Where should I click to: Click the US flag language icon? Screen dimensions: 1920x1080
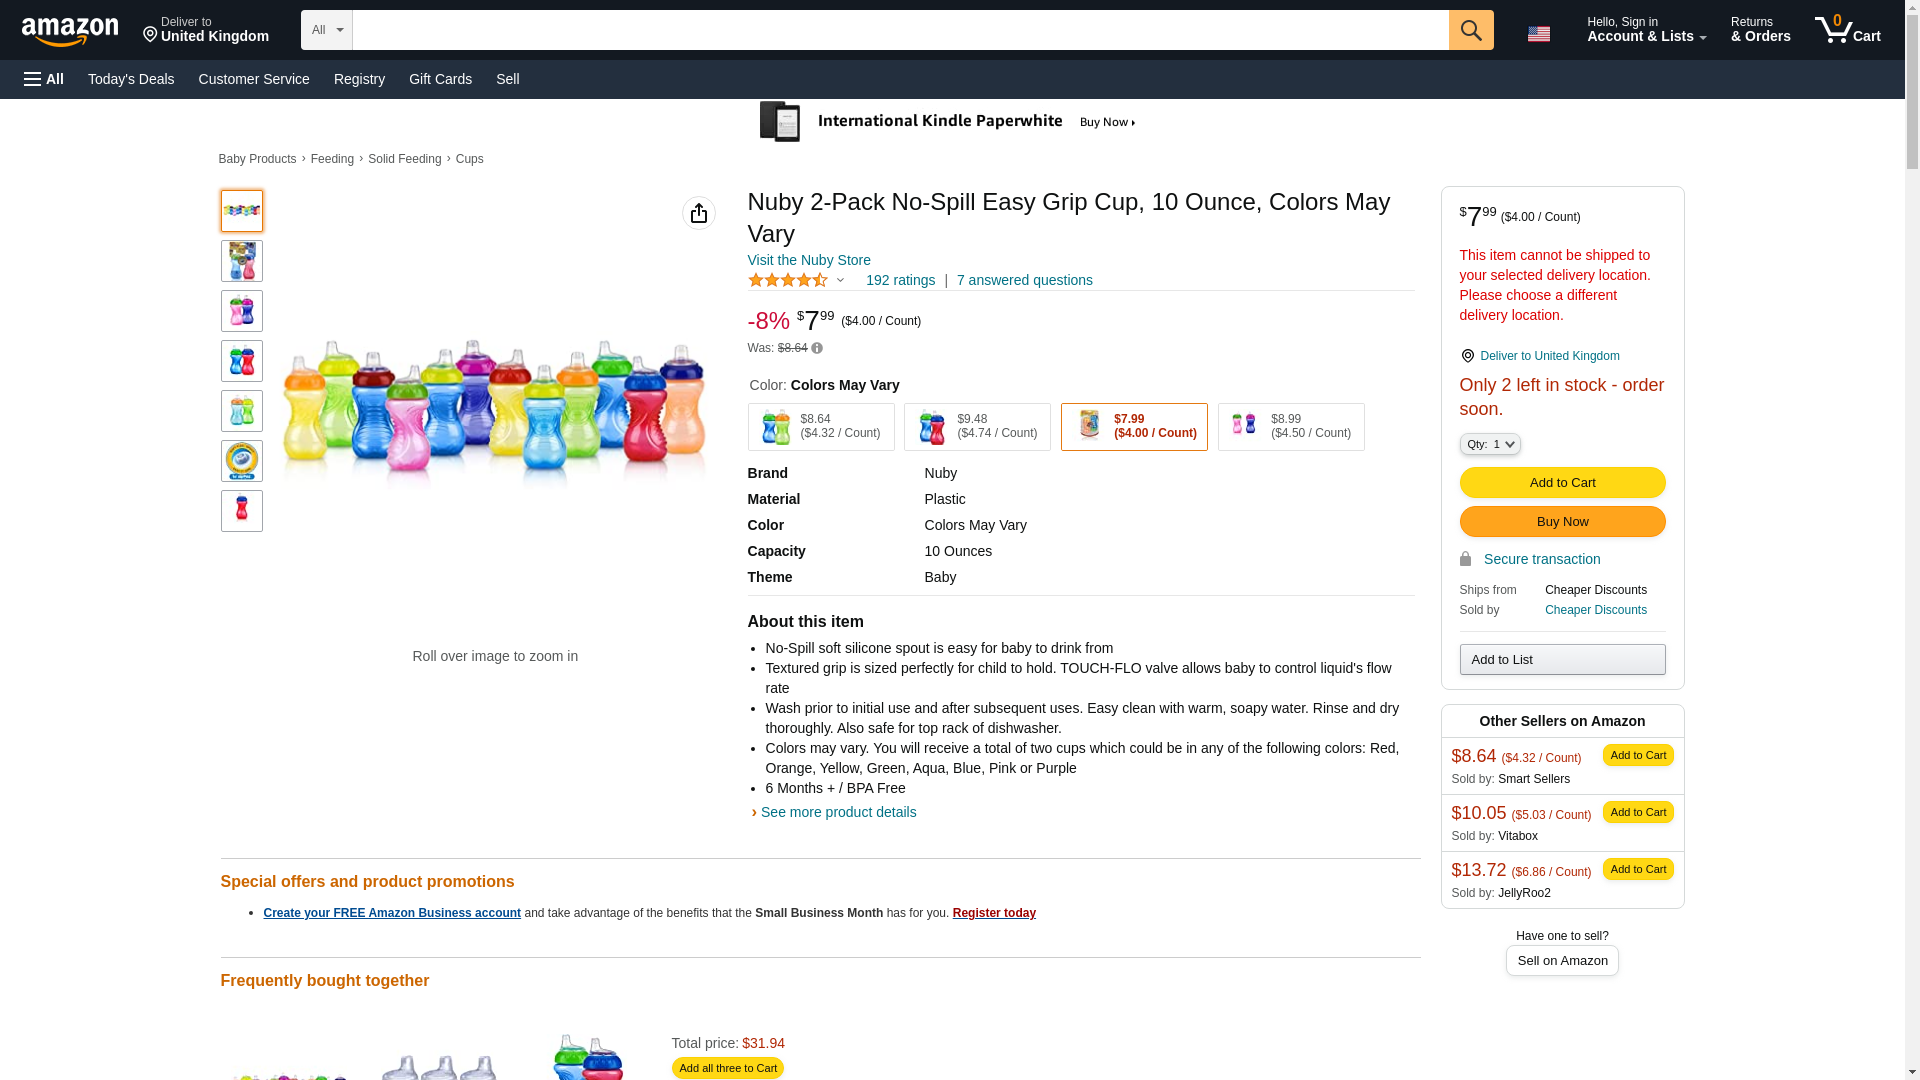click(1538, 34)
